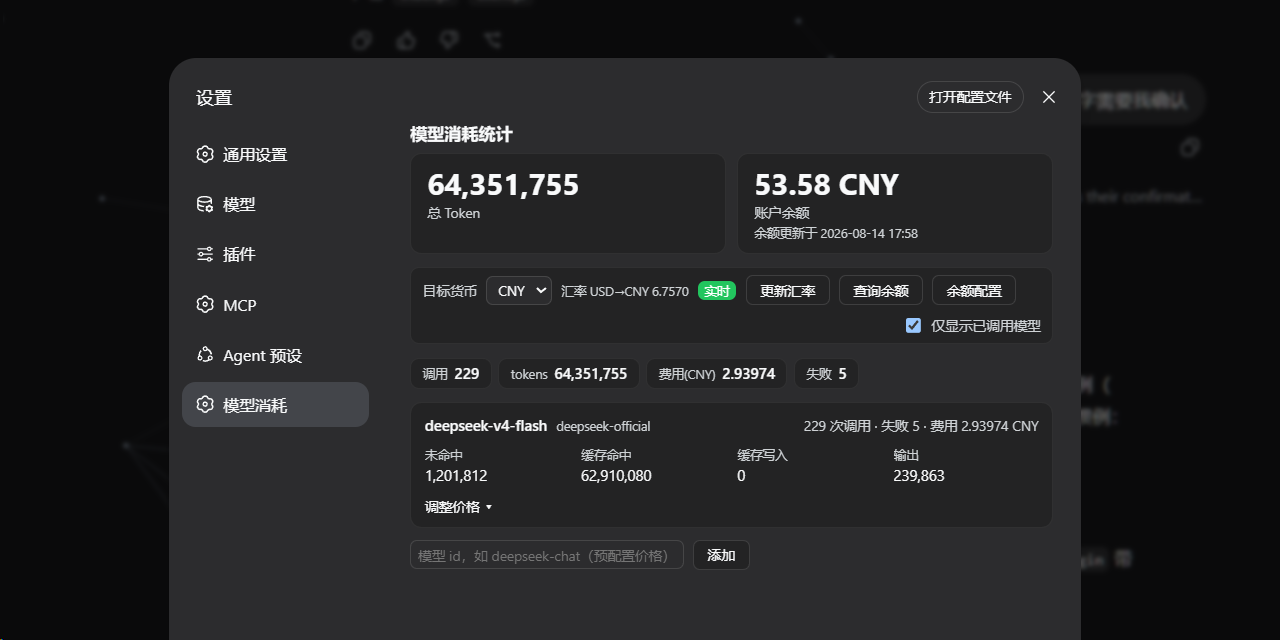The height and width of the screenshot is (640, 1280).
Task: Expand 调整价格 for deepseek-v4-flash
Action: pyautogui.click(x=459, y=507)
